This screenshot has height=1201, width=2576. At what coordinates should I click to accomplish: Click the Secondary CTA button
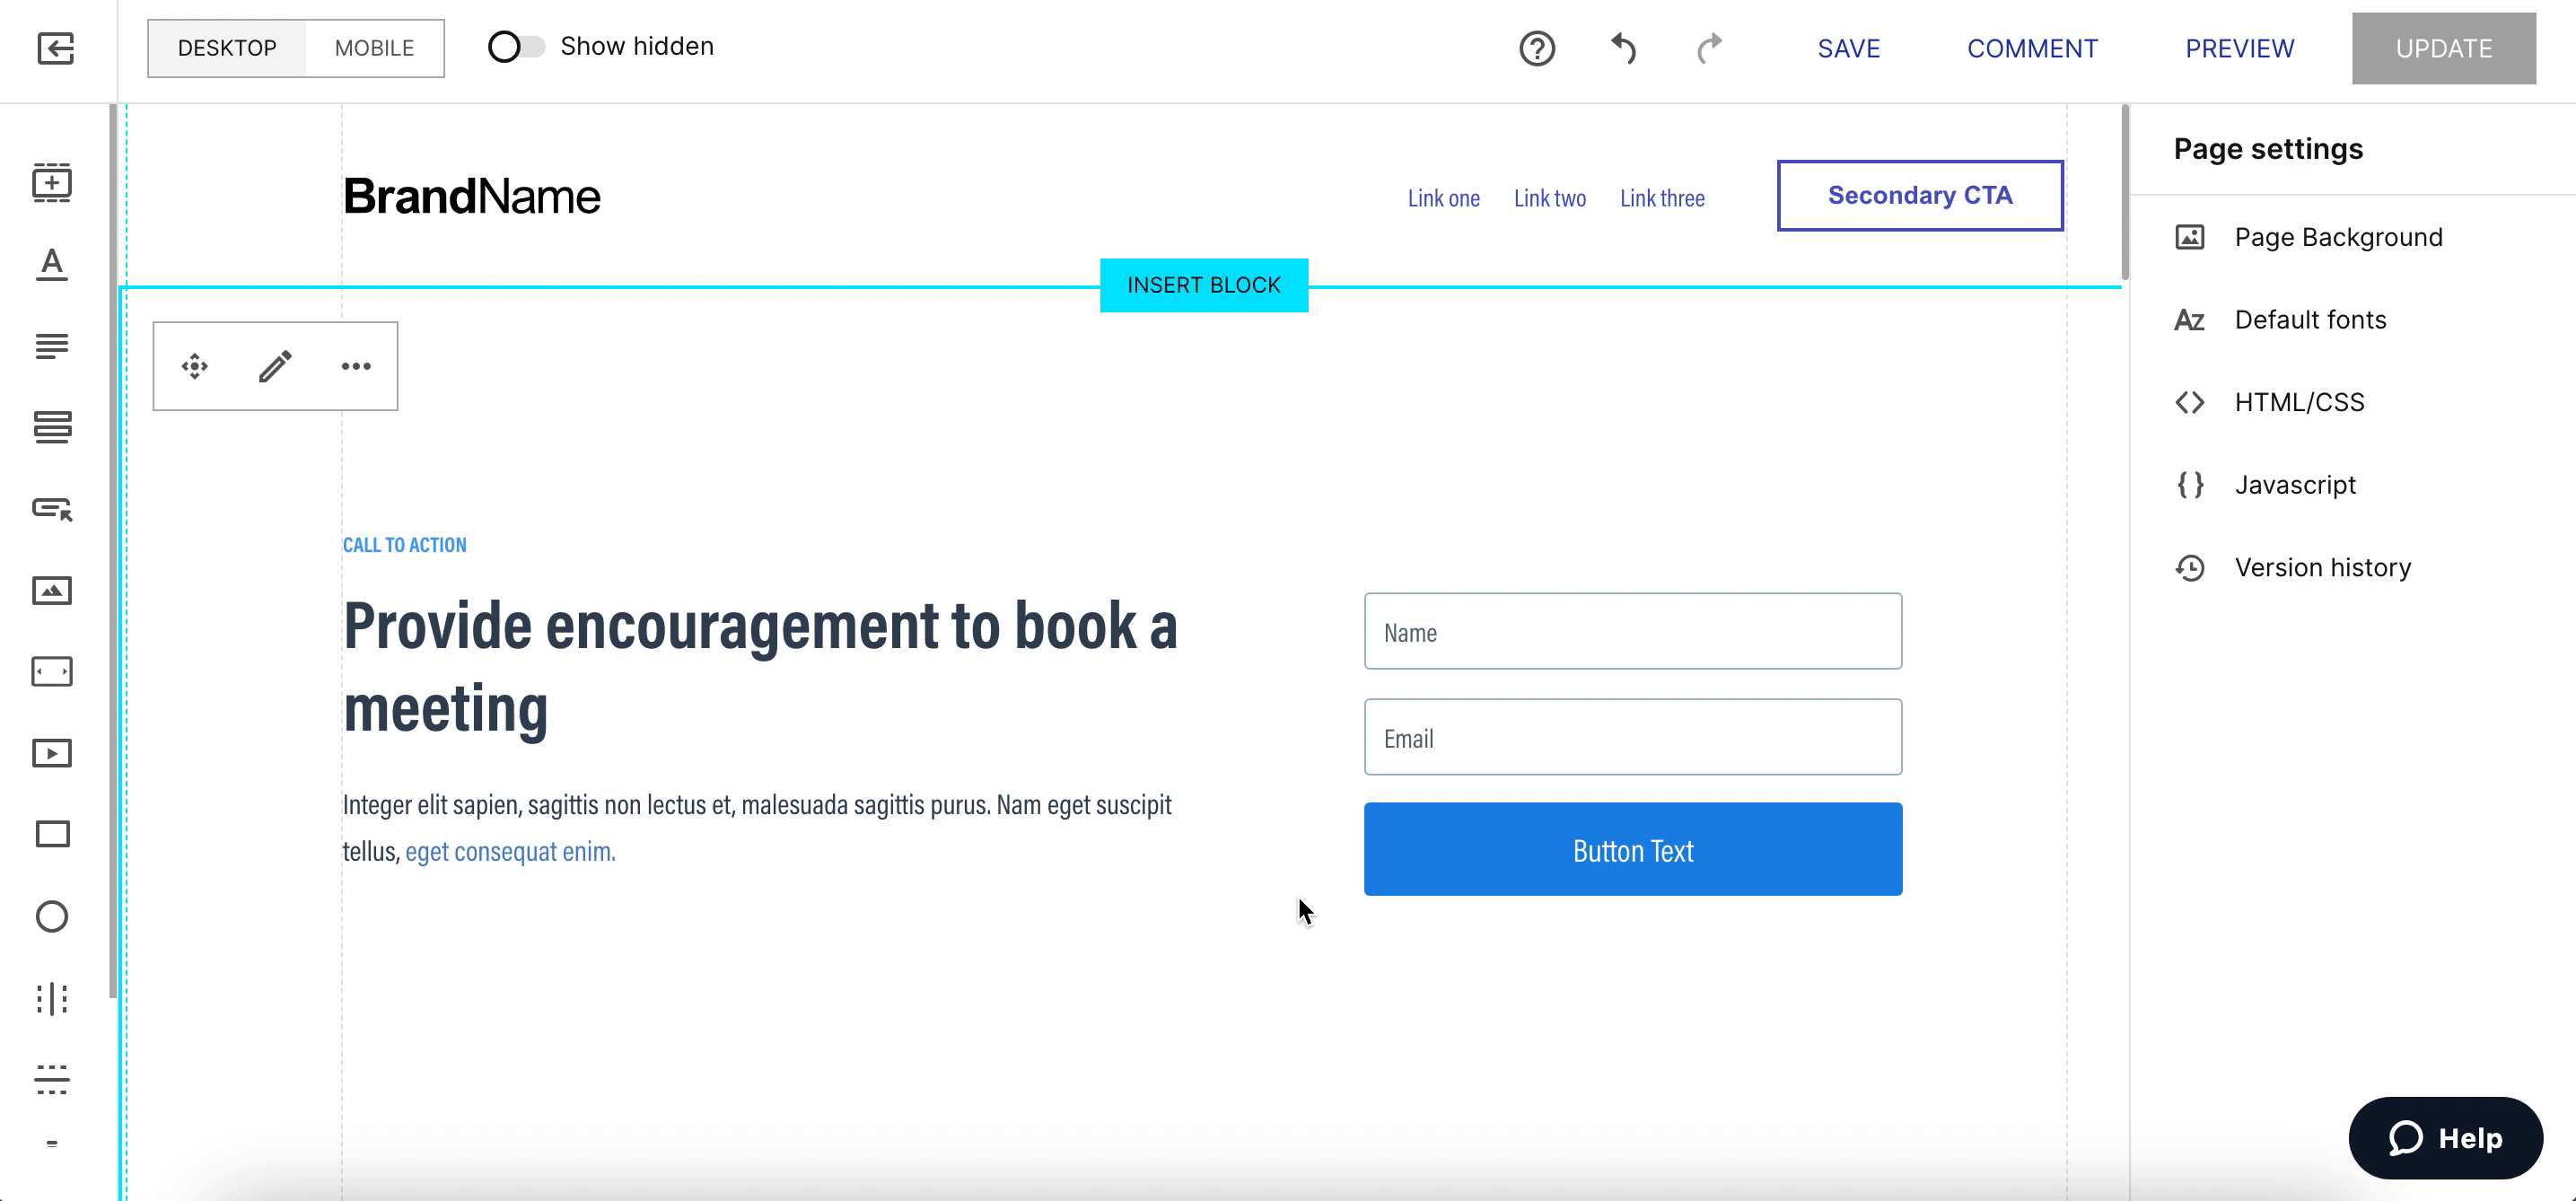click(1920, 195)
